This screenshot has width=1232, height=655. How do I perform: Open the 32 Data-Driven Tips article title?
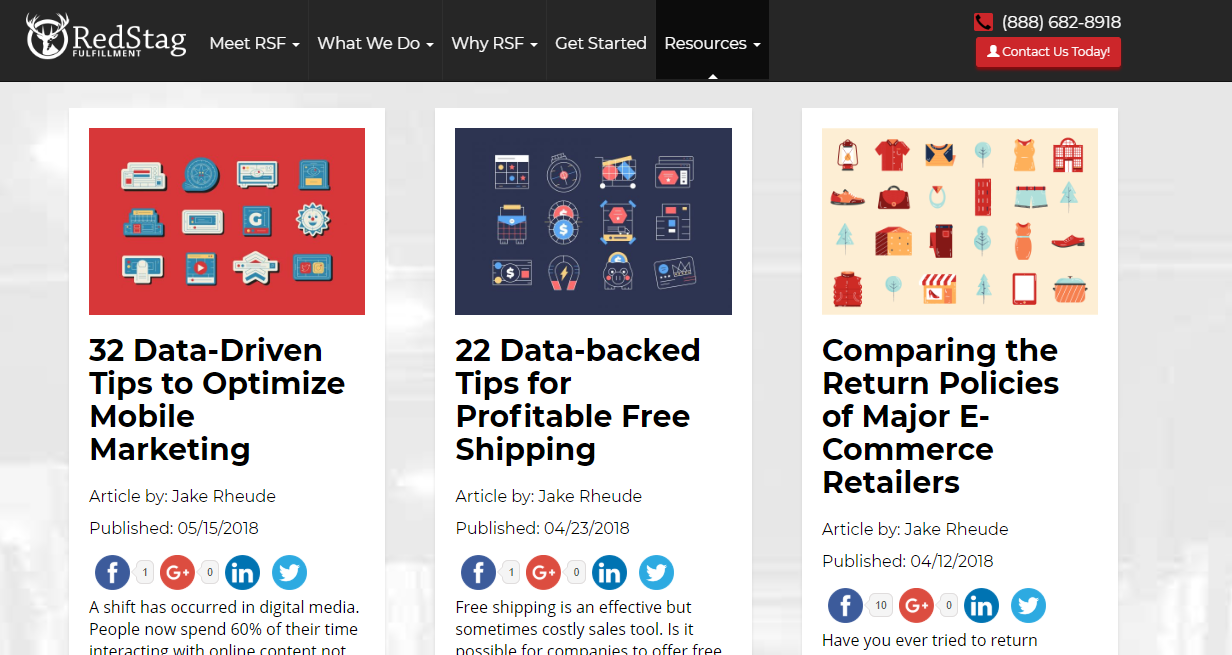point(217,399)
